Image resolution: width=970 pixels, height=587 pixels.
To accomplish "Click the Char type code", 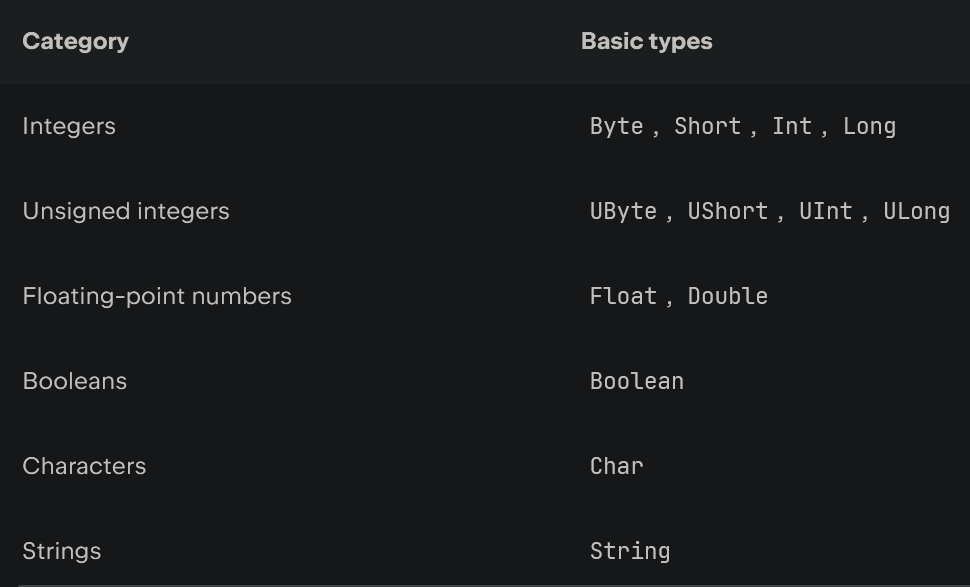I will tap(616, 466).
